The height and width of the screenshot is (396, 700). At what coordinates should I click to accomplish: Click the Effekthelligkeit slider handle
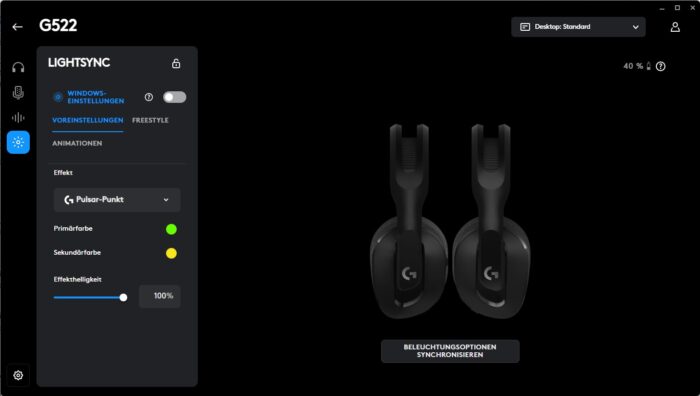coord(123,297)
